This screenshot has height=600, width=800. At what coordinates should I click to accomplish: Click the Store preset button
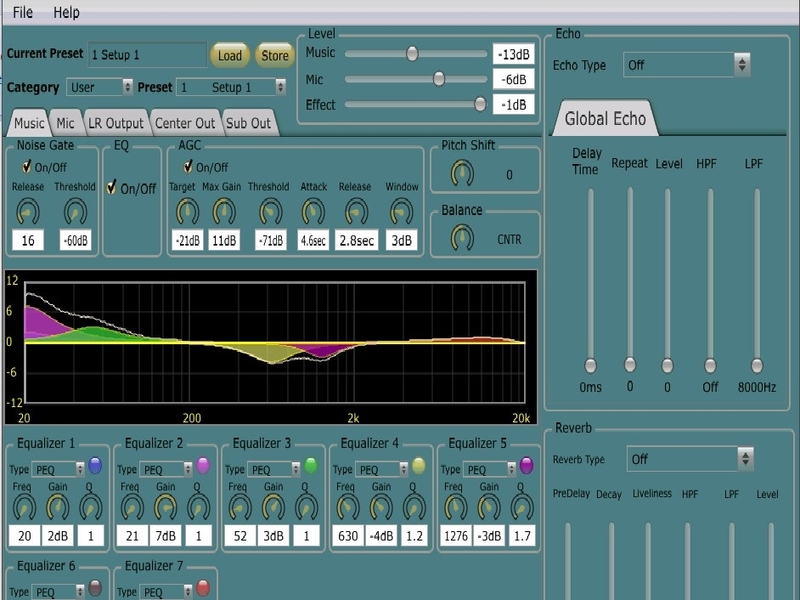[x=275, y=55]
